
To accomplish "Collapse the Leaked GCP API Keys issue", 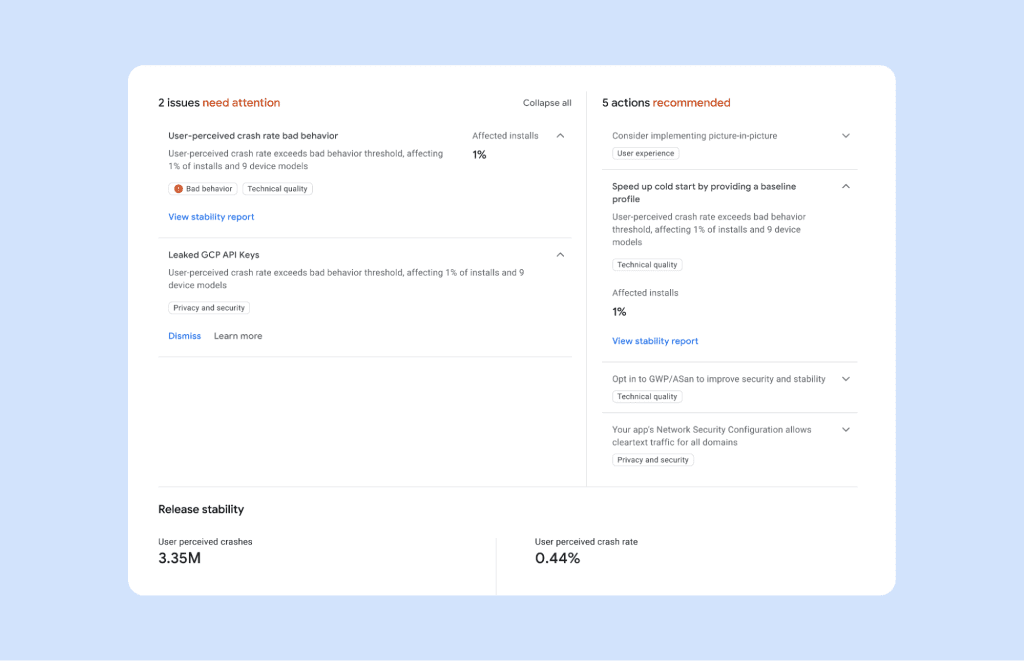I will click(x=560, y=255).
